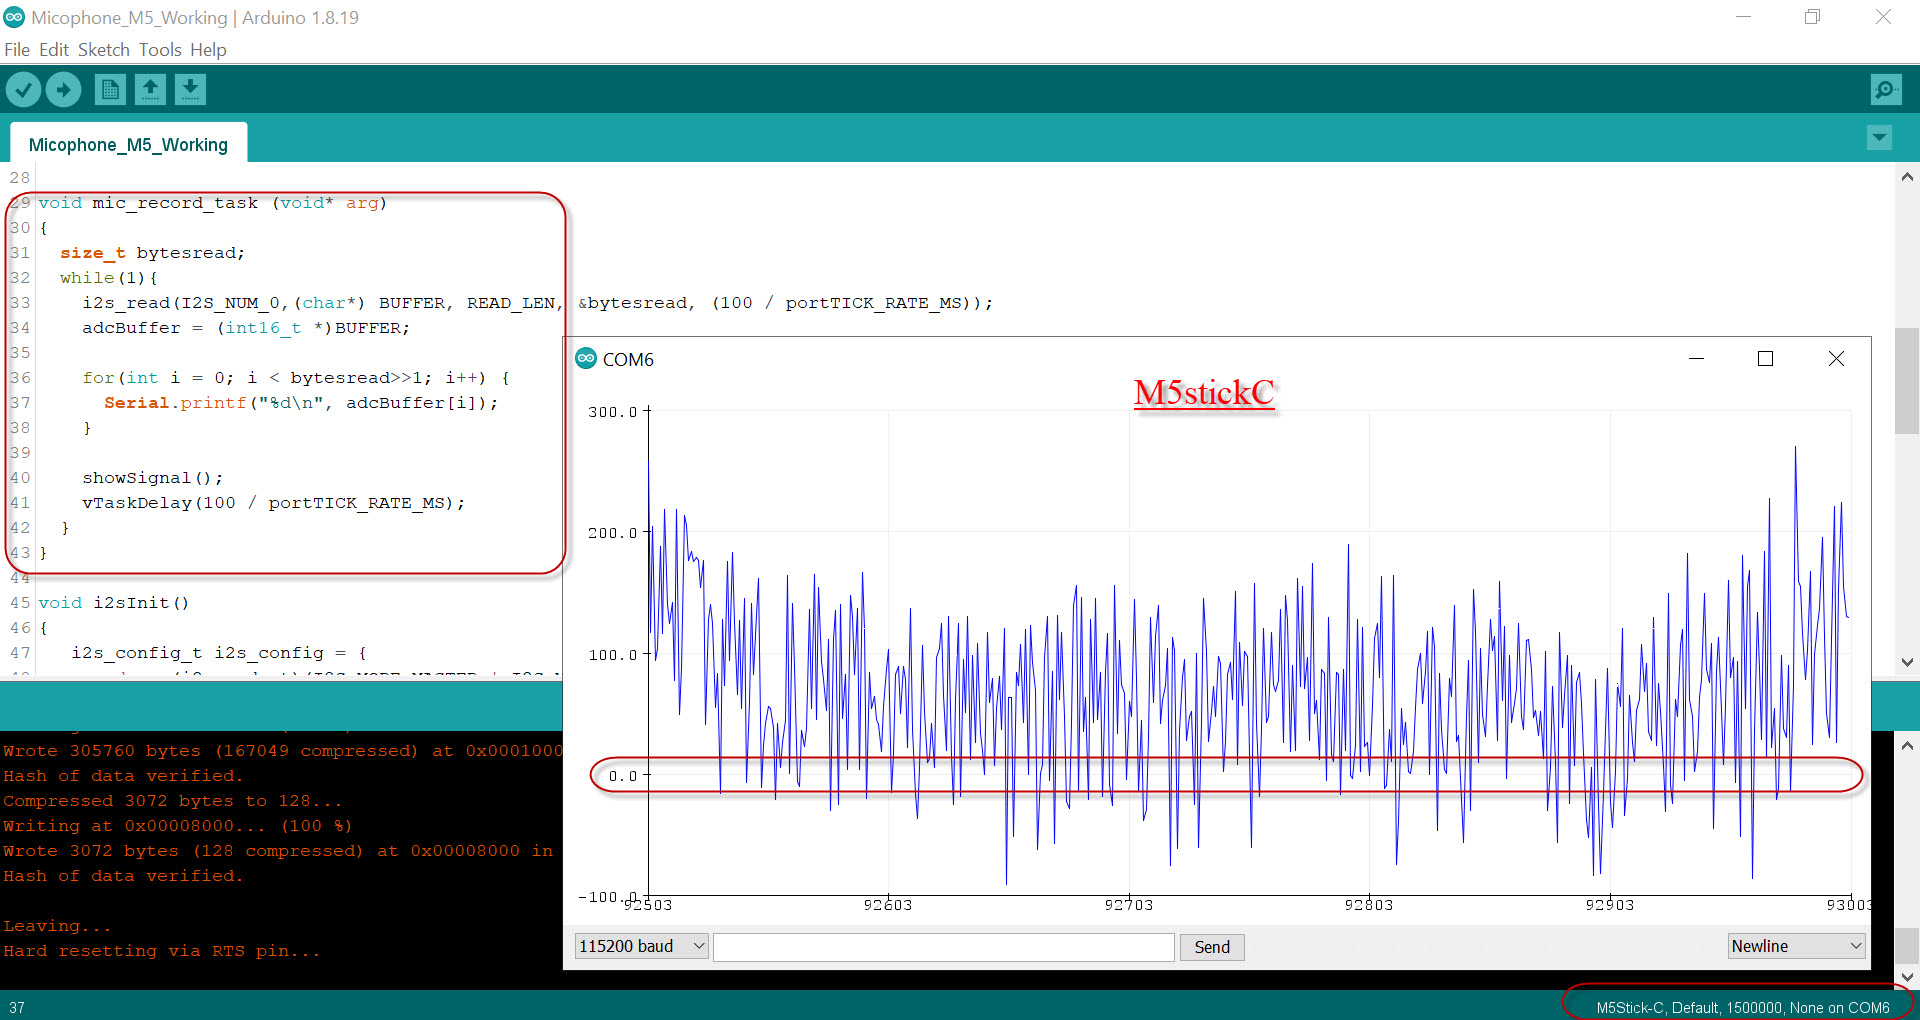Click the Upload arrow icon
This screenshot has height=1020, width=1920.
(x=63, y=89)
